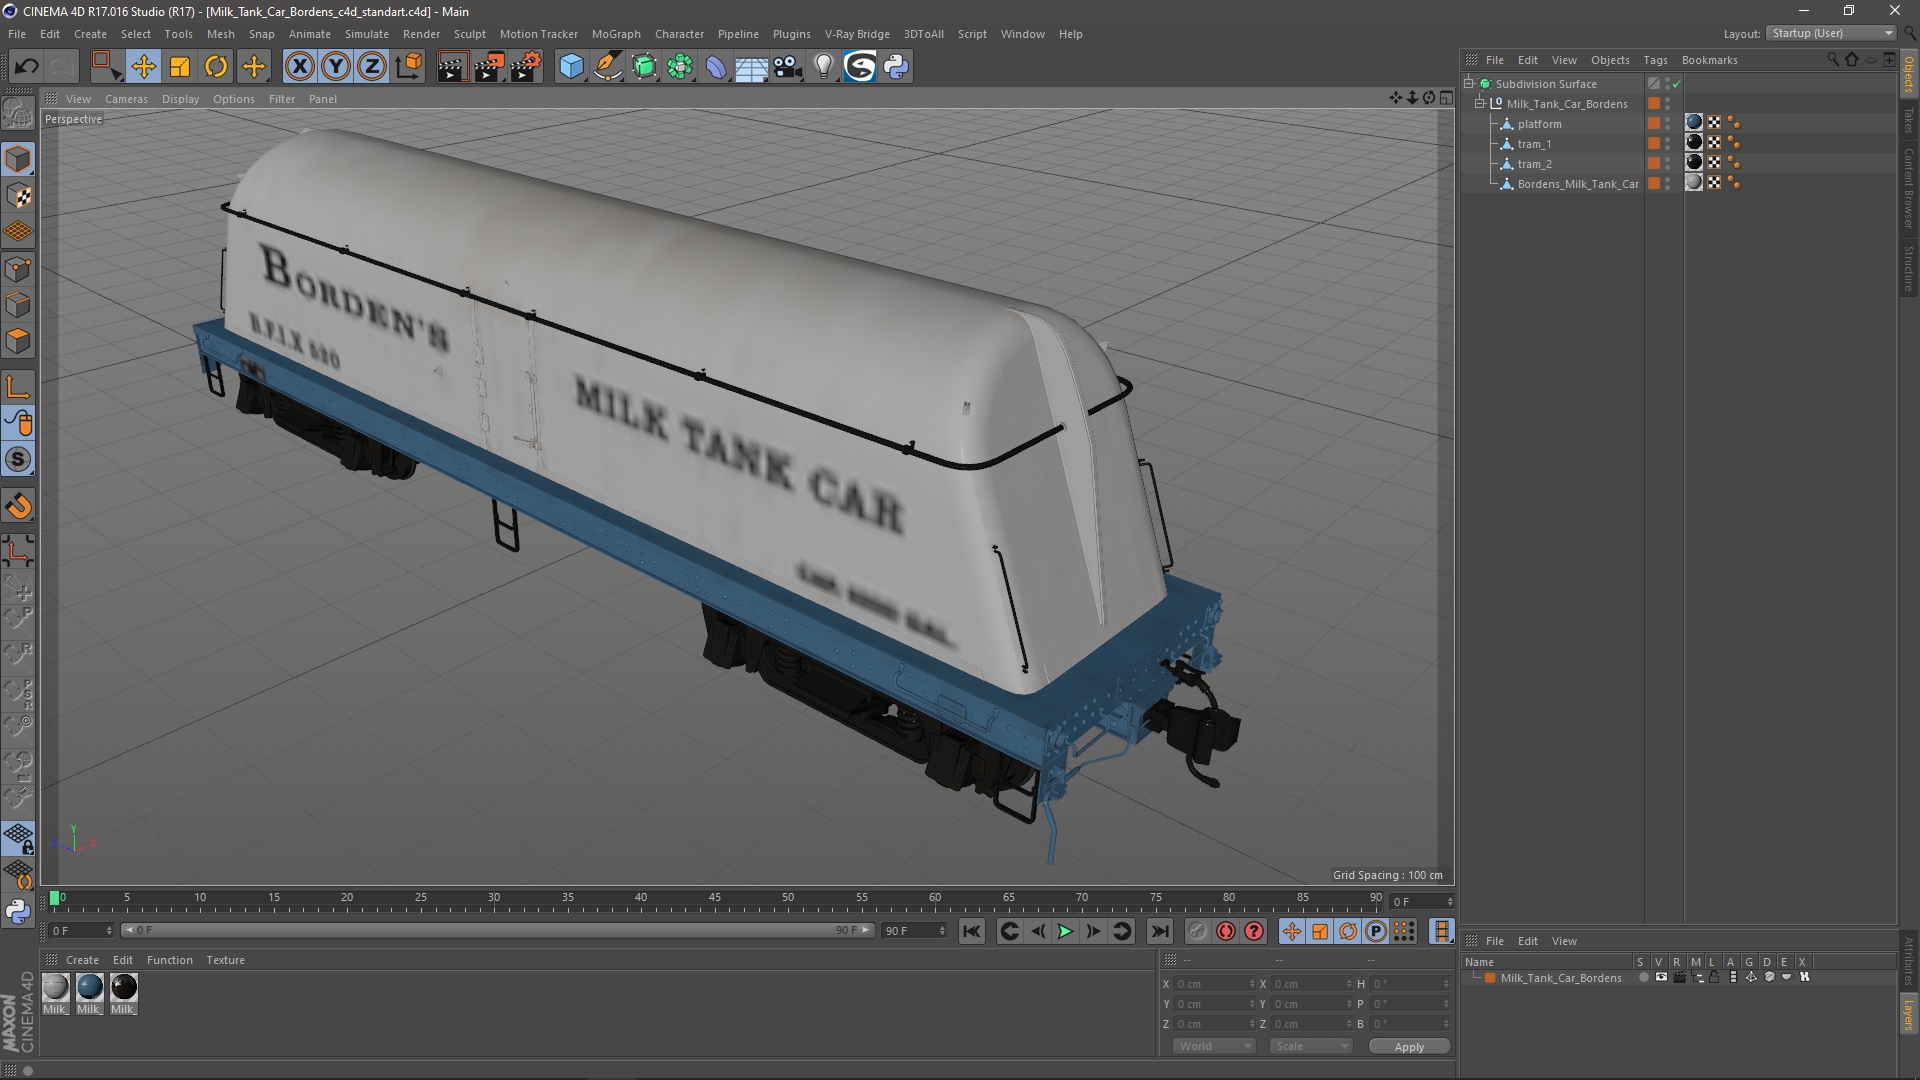Open material manager Texture menu

[x=225, y=960]
